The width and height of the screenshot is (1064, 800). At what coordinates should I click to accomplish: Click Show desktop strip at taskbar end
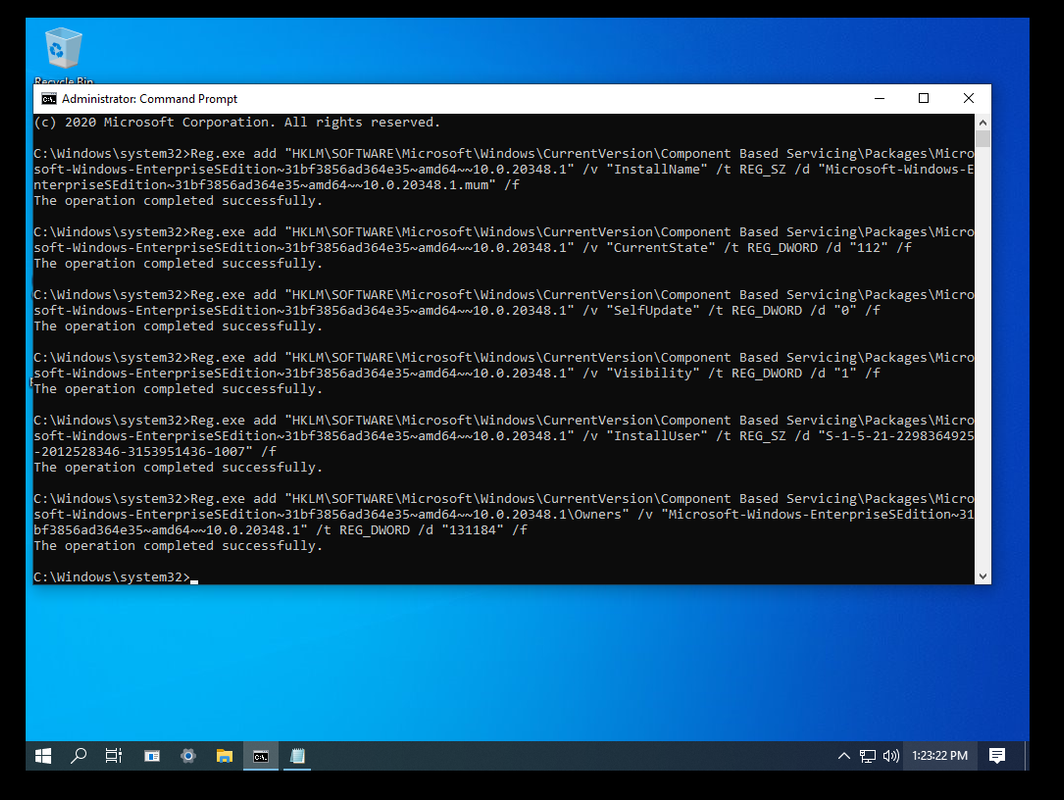(x=1026, y=756)
